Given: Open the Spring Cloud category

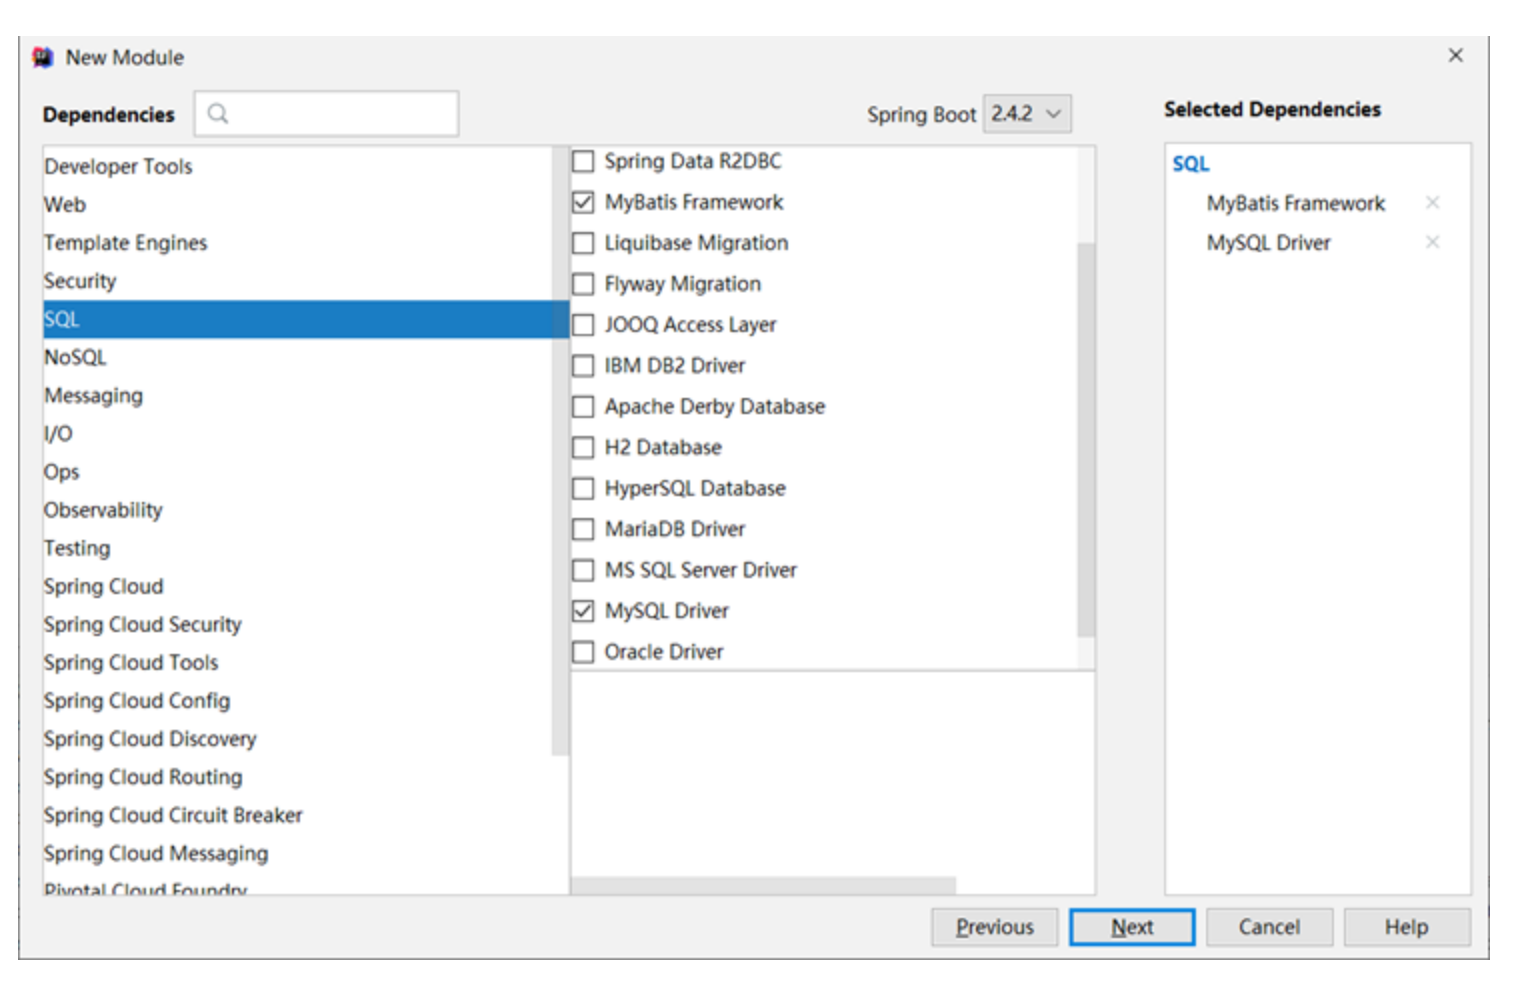Looking at the screenshot, I should pyautogui.click(x=298, y=586).
